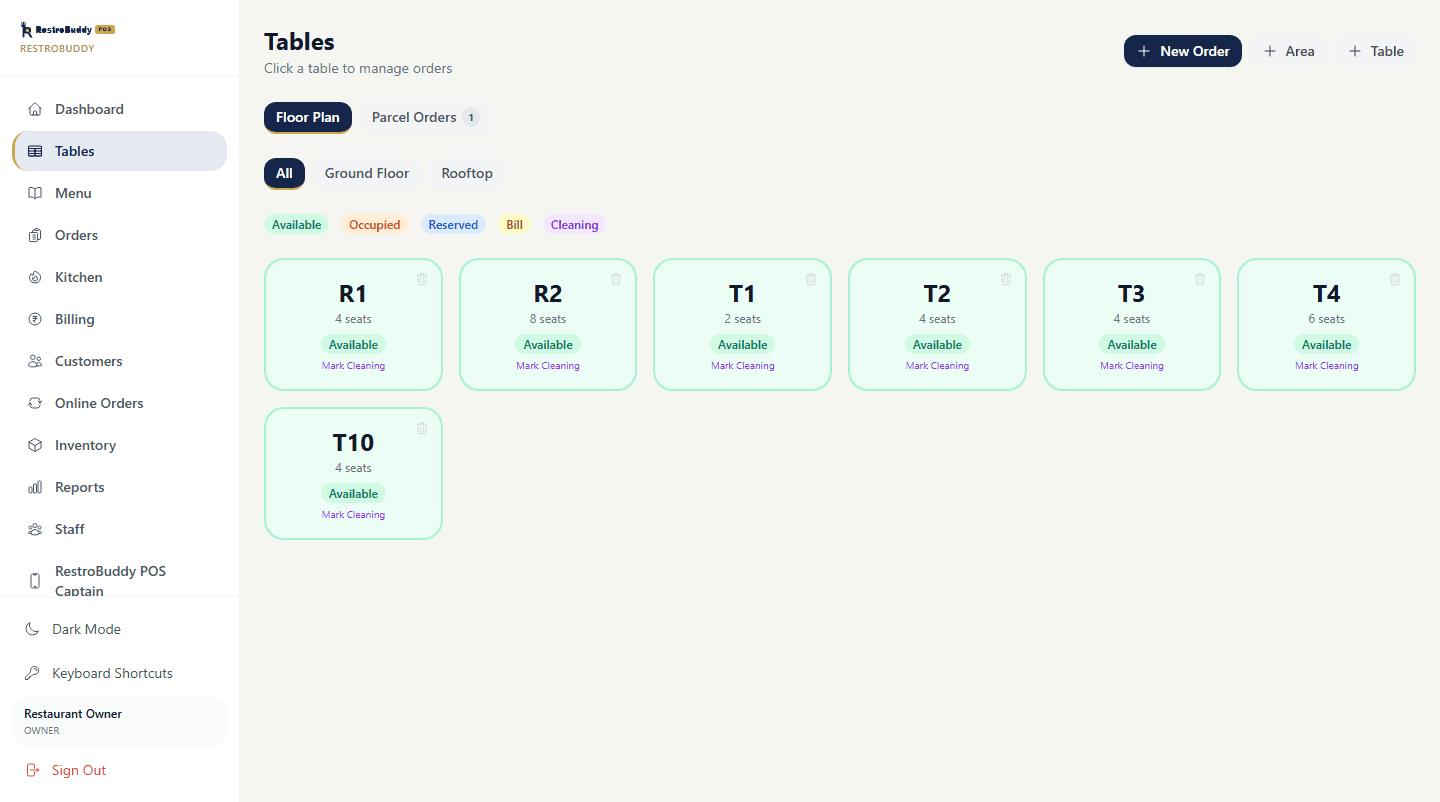Delete table T10 using its trash icon
The image size is (1440, 802).
[x=422, y=428]
